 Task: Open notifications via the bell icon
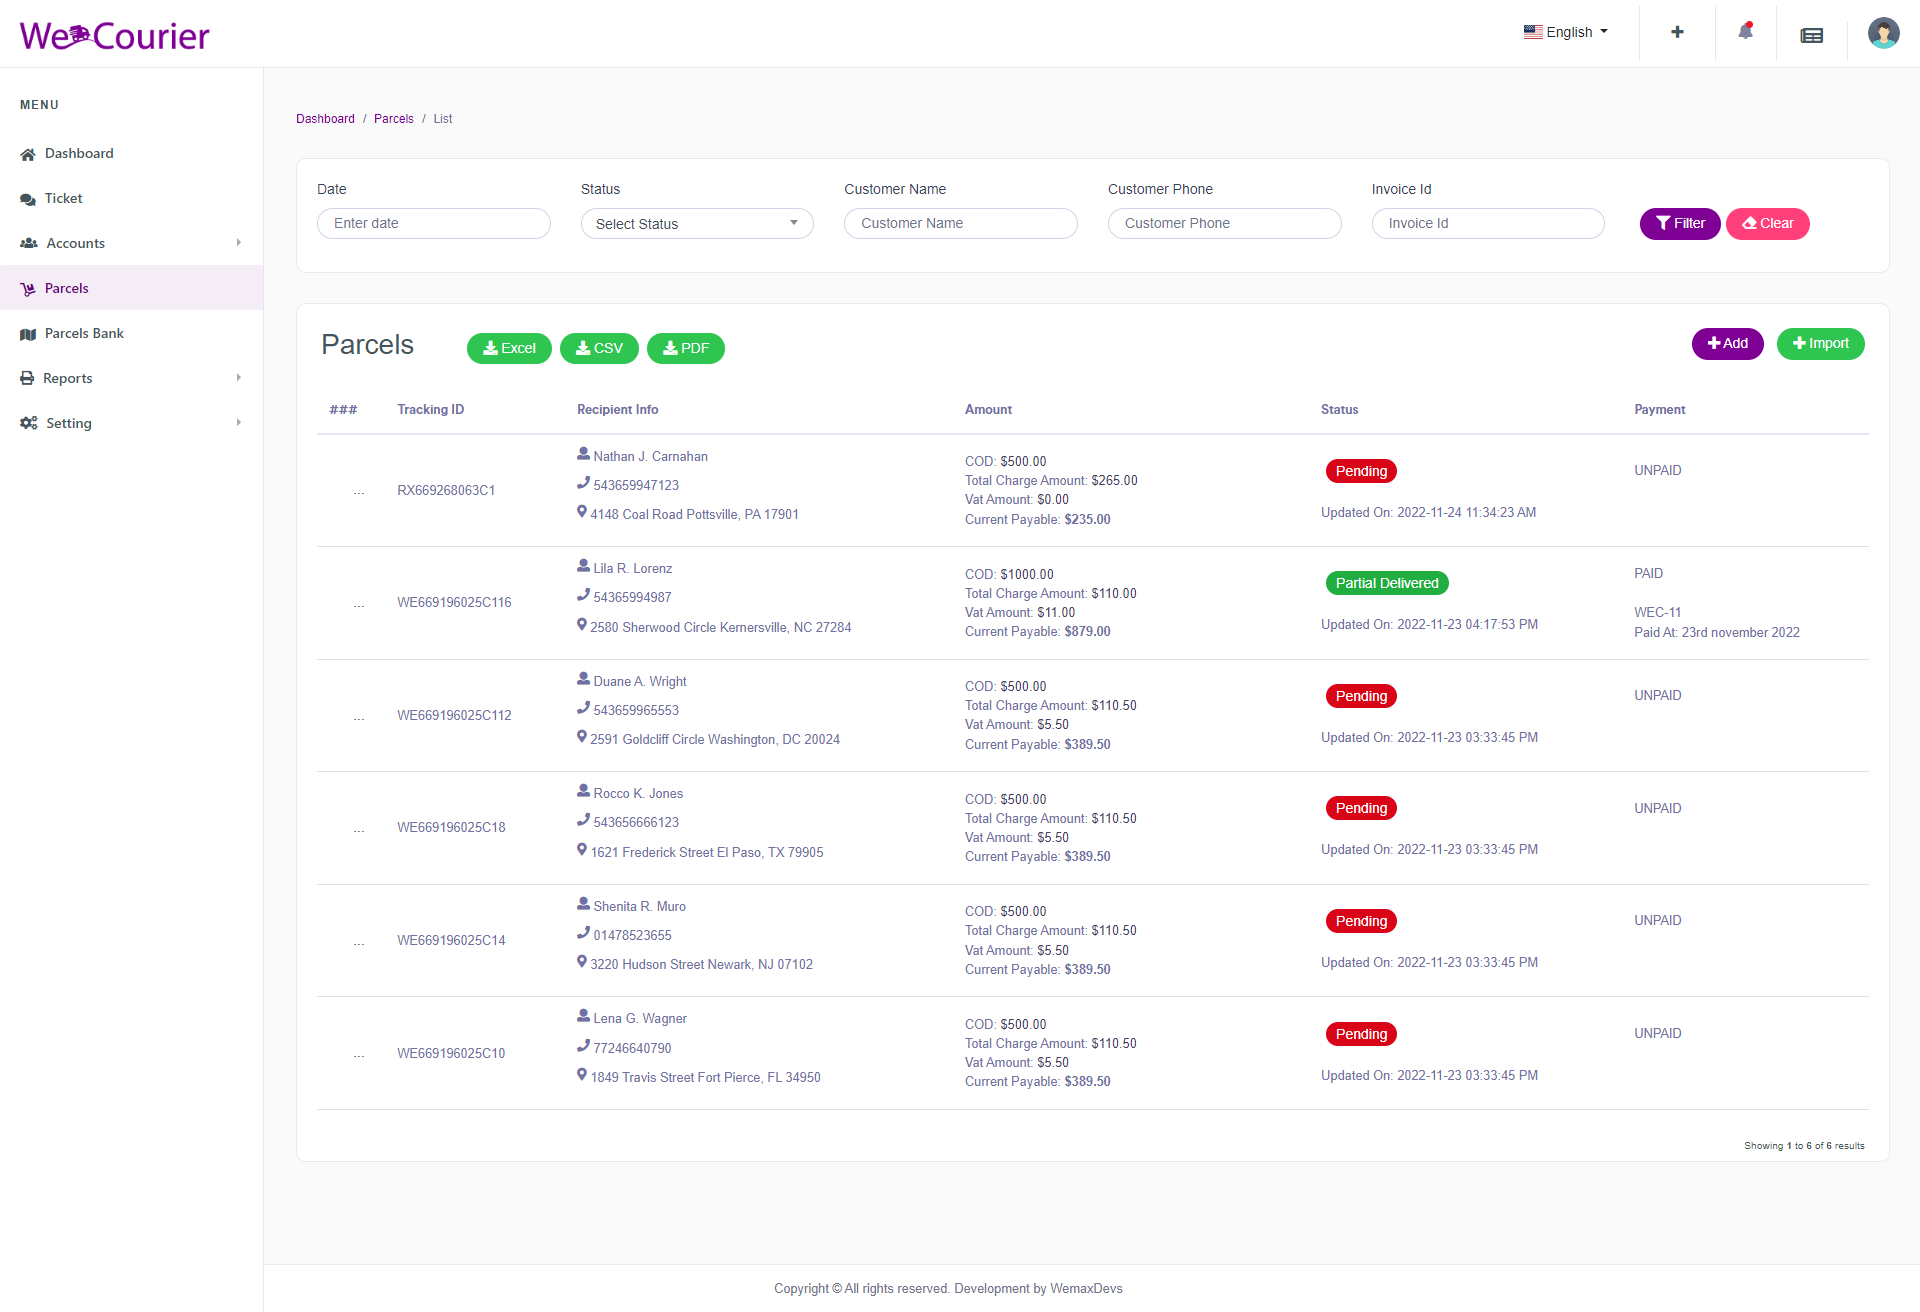[1744, 32]
